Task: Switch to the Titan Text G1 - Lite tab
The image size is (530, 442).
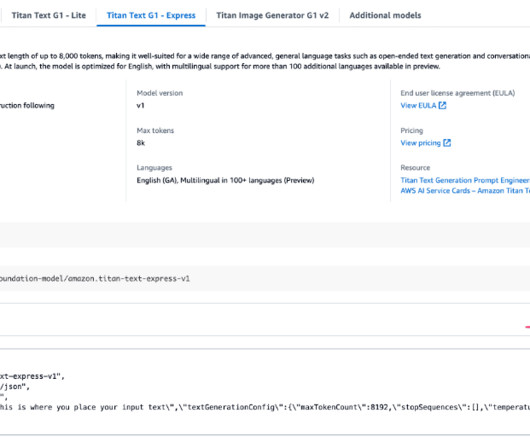Action: 49,16
